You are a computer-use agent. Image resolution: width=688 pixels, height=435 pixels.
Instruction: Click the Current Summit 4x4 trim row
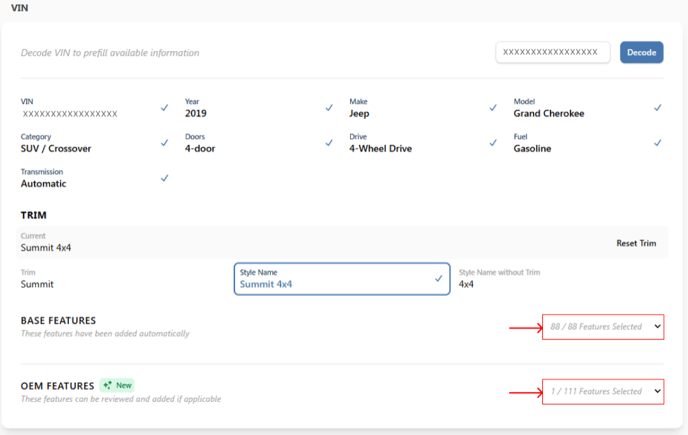click(342, 242)
